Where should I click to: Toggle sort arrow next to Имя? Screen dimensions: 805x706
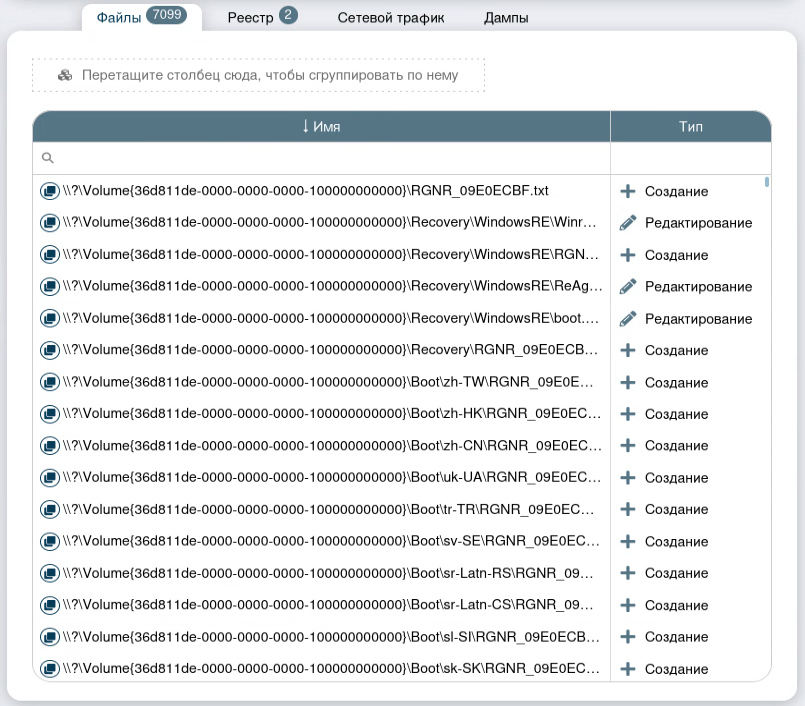[x=306, y=127]
